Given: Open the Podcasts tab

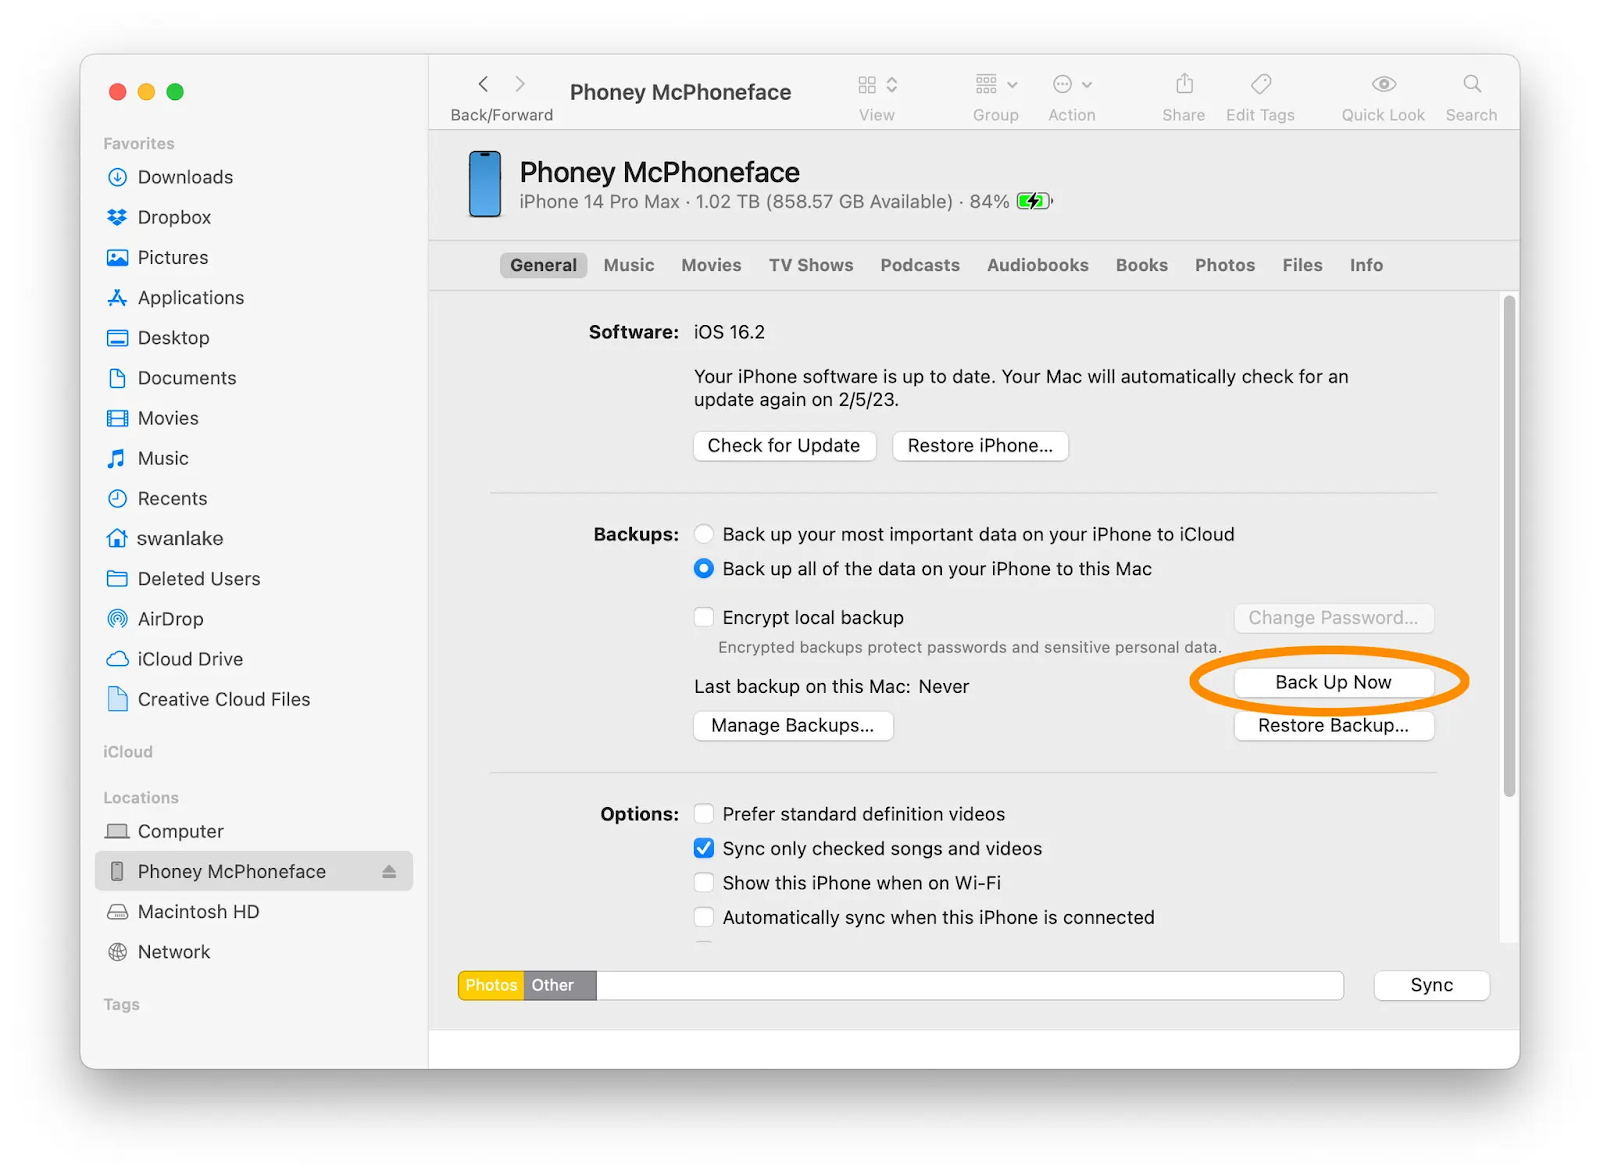Looking at the screenshot, I should [x=920, y=265].
